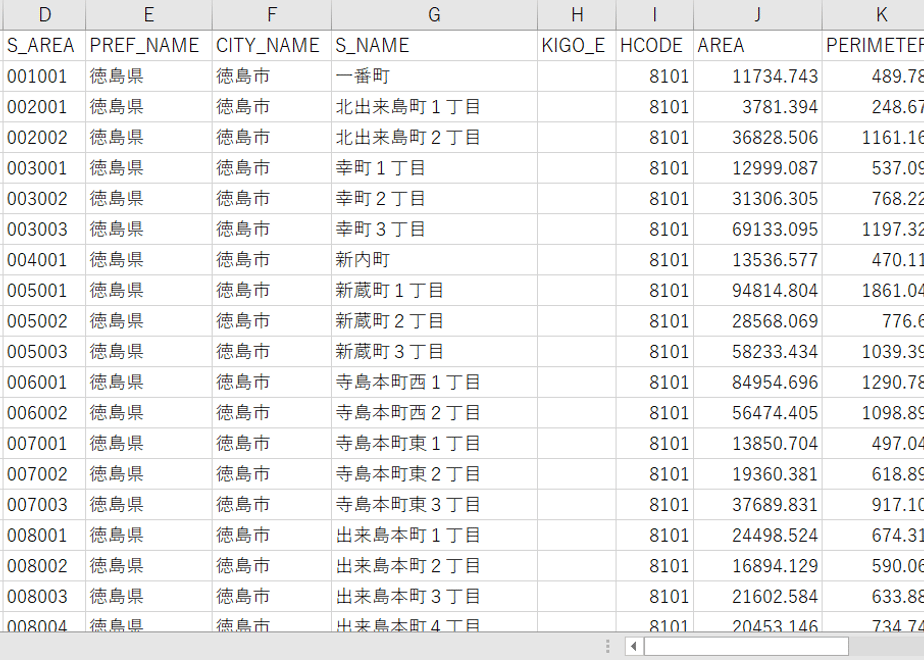924x660 pixels.
Task: Click the cell containing 幸町２丁目
Action: pyautogui.click(x=434, y=199)
